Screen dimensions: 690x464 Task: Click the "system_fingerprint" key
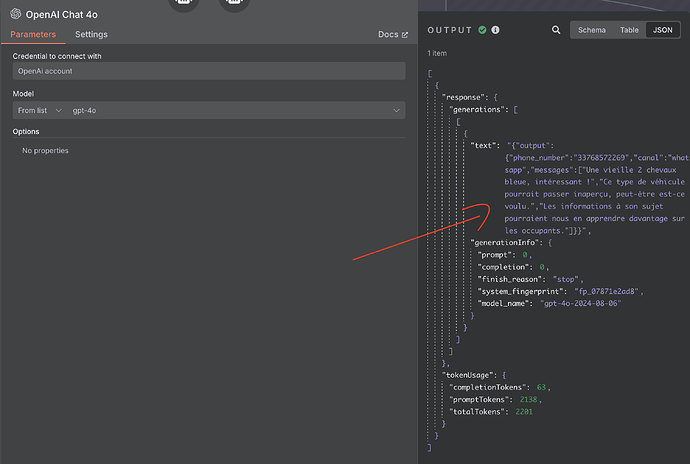coord(521,291)
